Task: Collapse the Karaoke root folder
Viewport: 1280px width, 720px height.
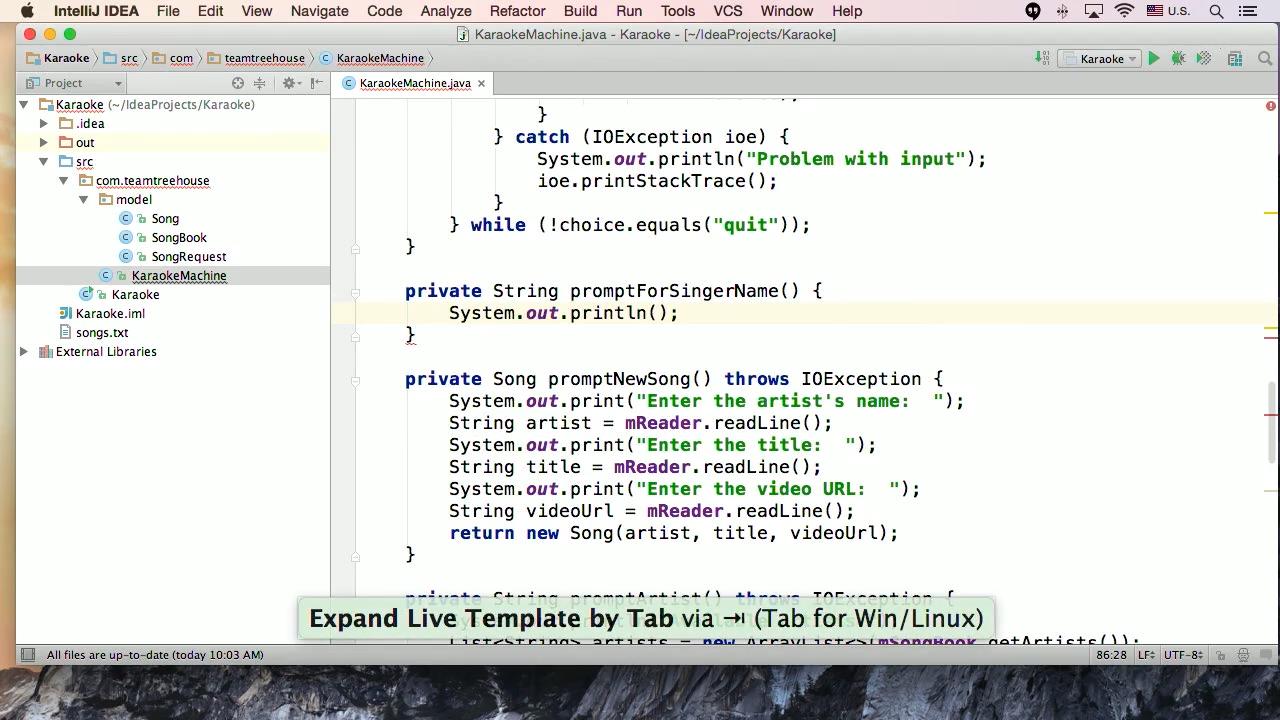Action: 24,104
